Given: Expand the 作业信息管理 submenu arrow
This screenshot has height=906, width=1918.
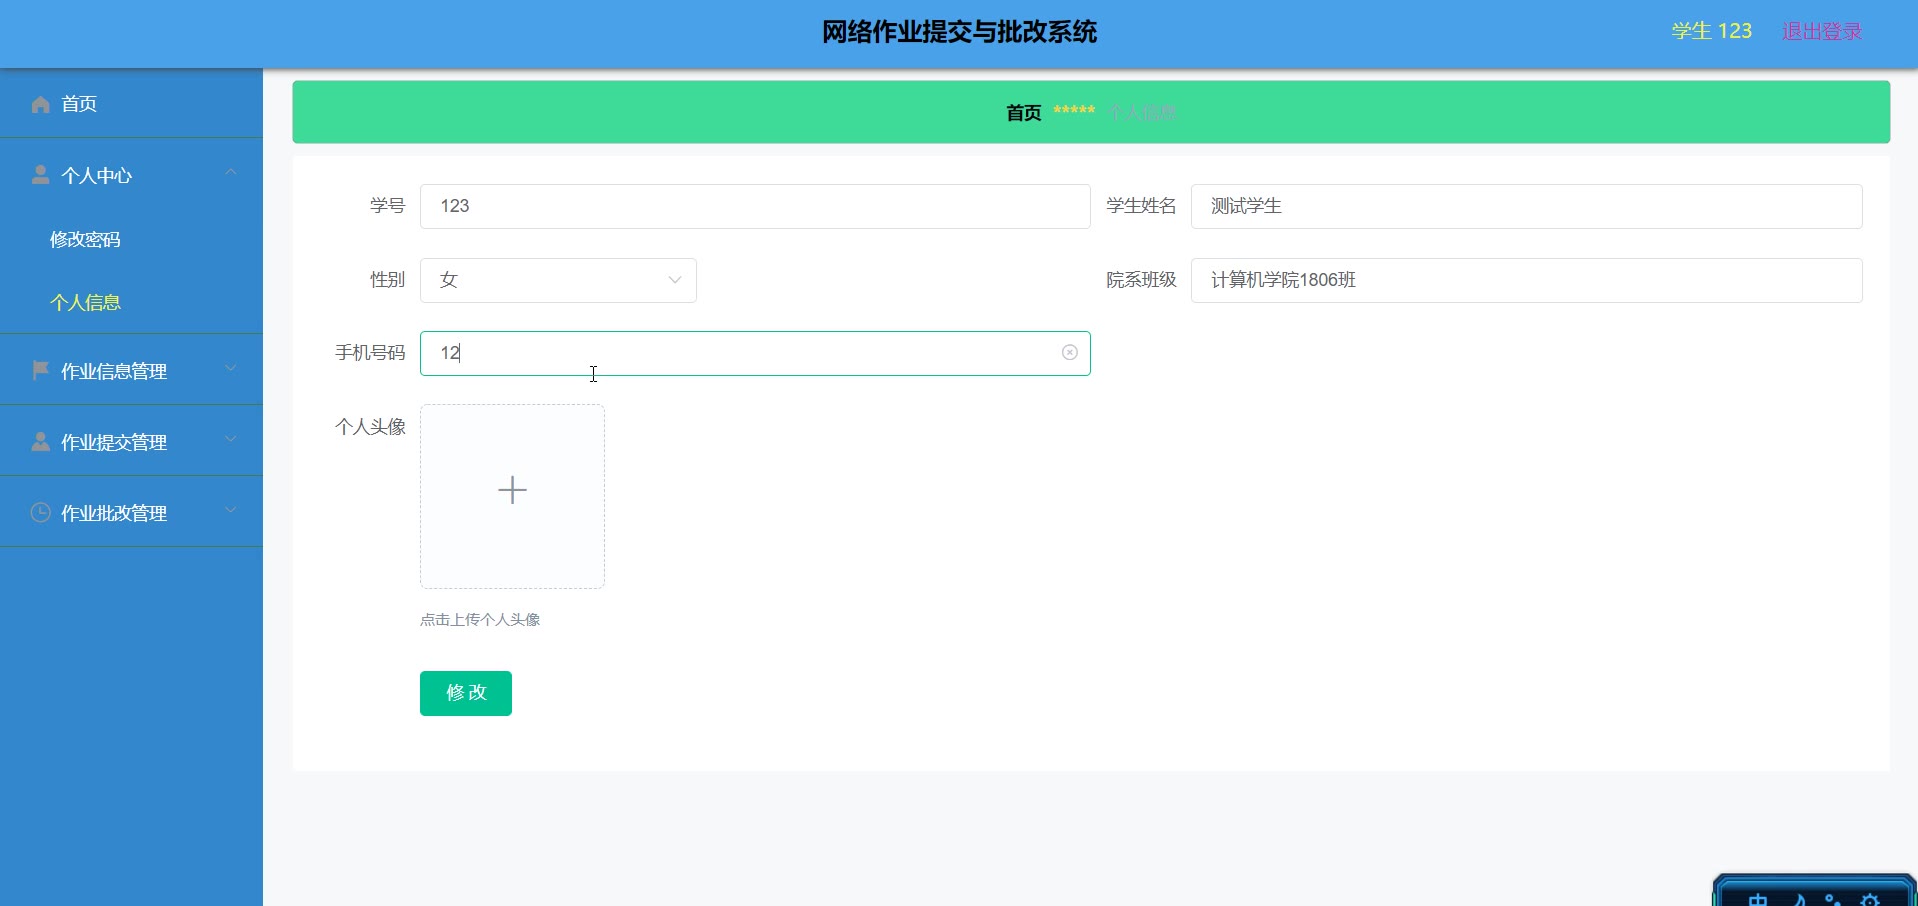Looking at the screenshot, I should click(231, 369).
